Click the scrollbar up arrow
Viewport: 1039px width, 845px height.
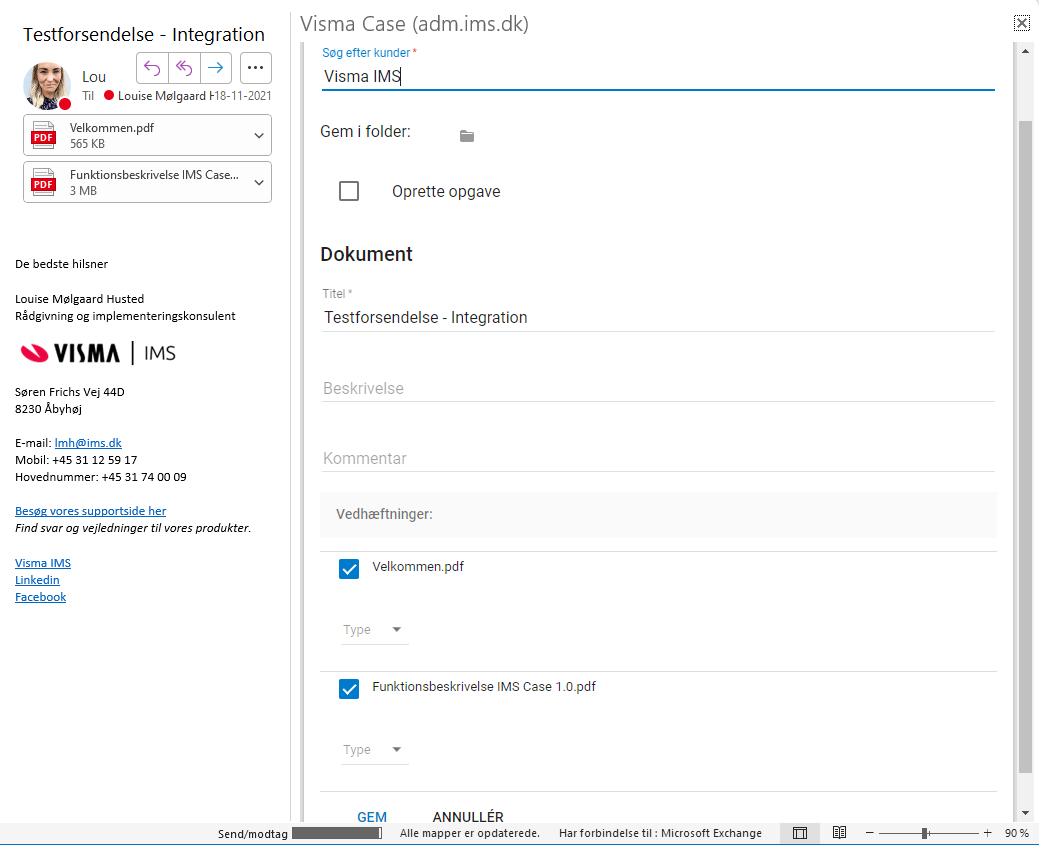pyautogui.click(x=1025, y=51)
